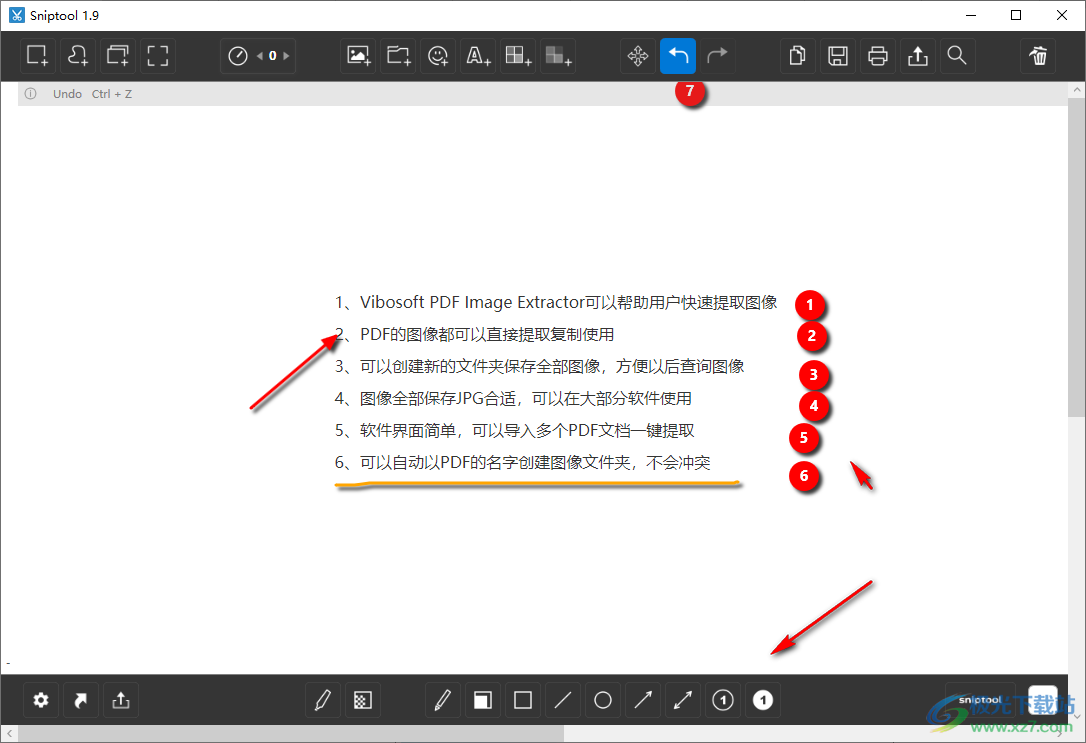Save the annotated screenshot
Screen dimensions: 1086x743
(x=838, y=55)
